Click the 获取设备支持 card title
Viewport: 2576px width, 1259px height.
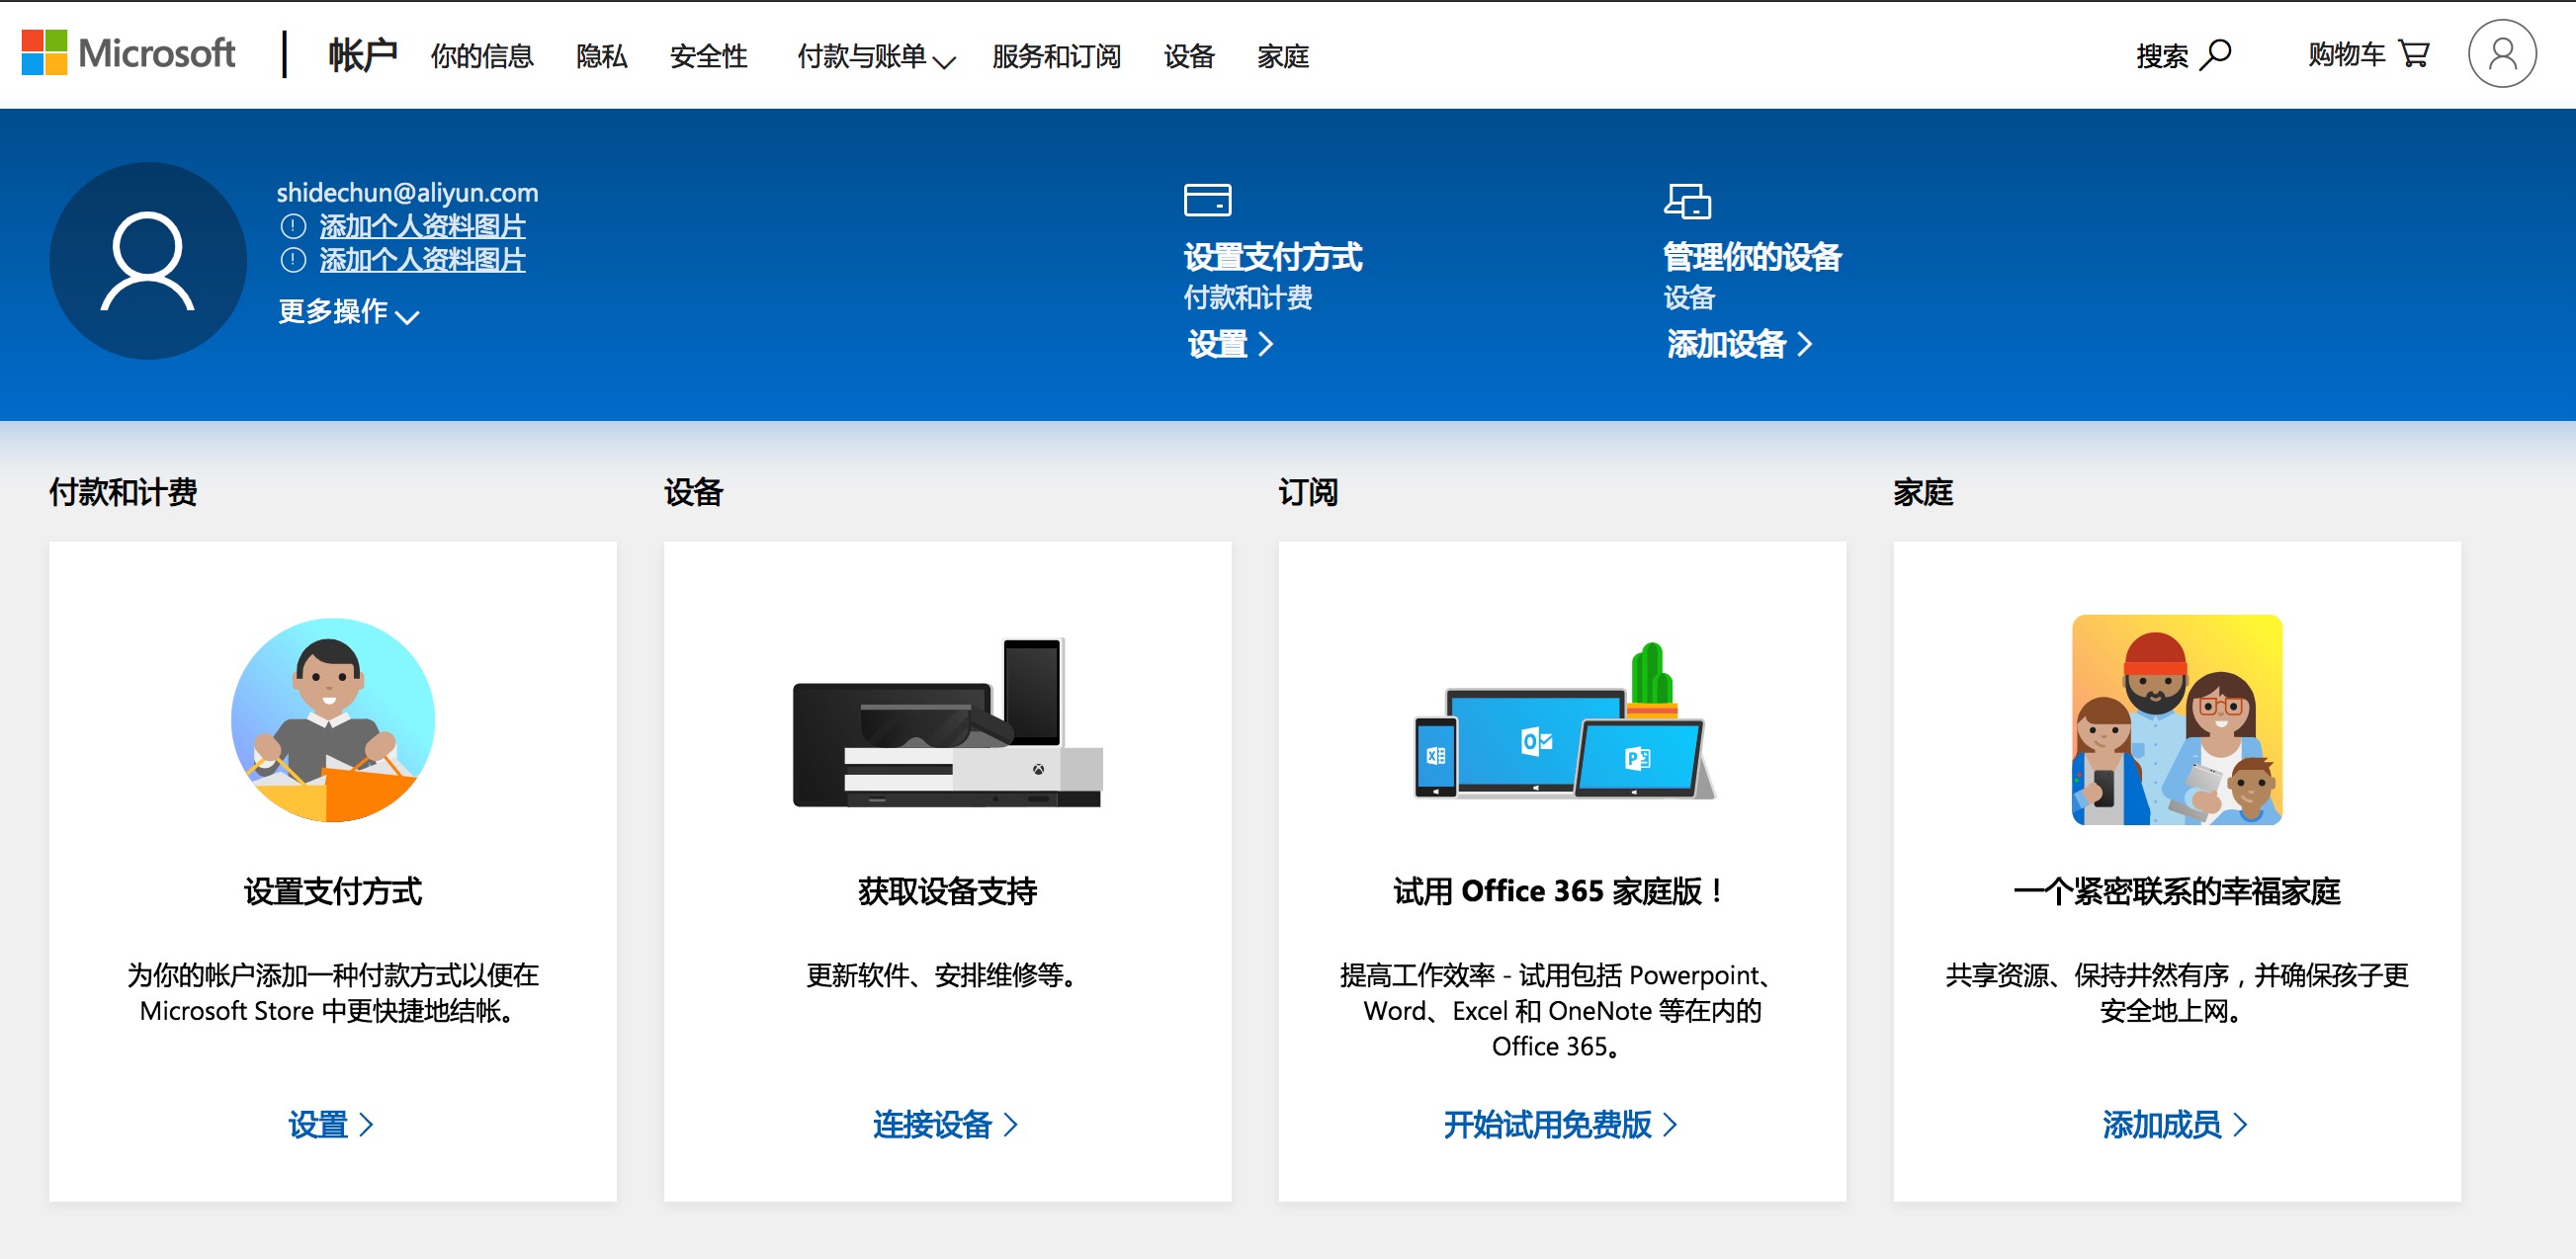tap(947, 891)
